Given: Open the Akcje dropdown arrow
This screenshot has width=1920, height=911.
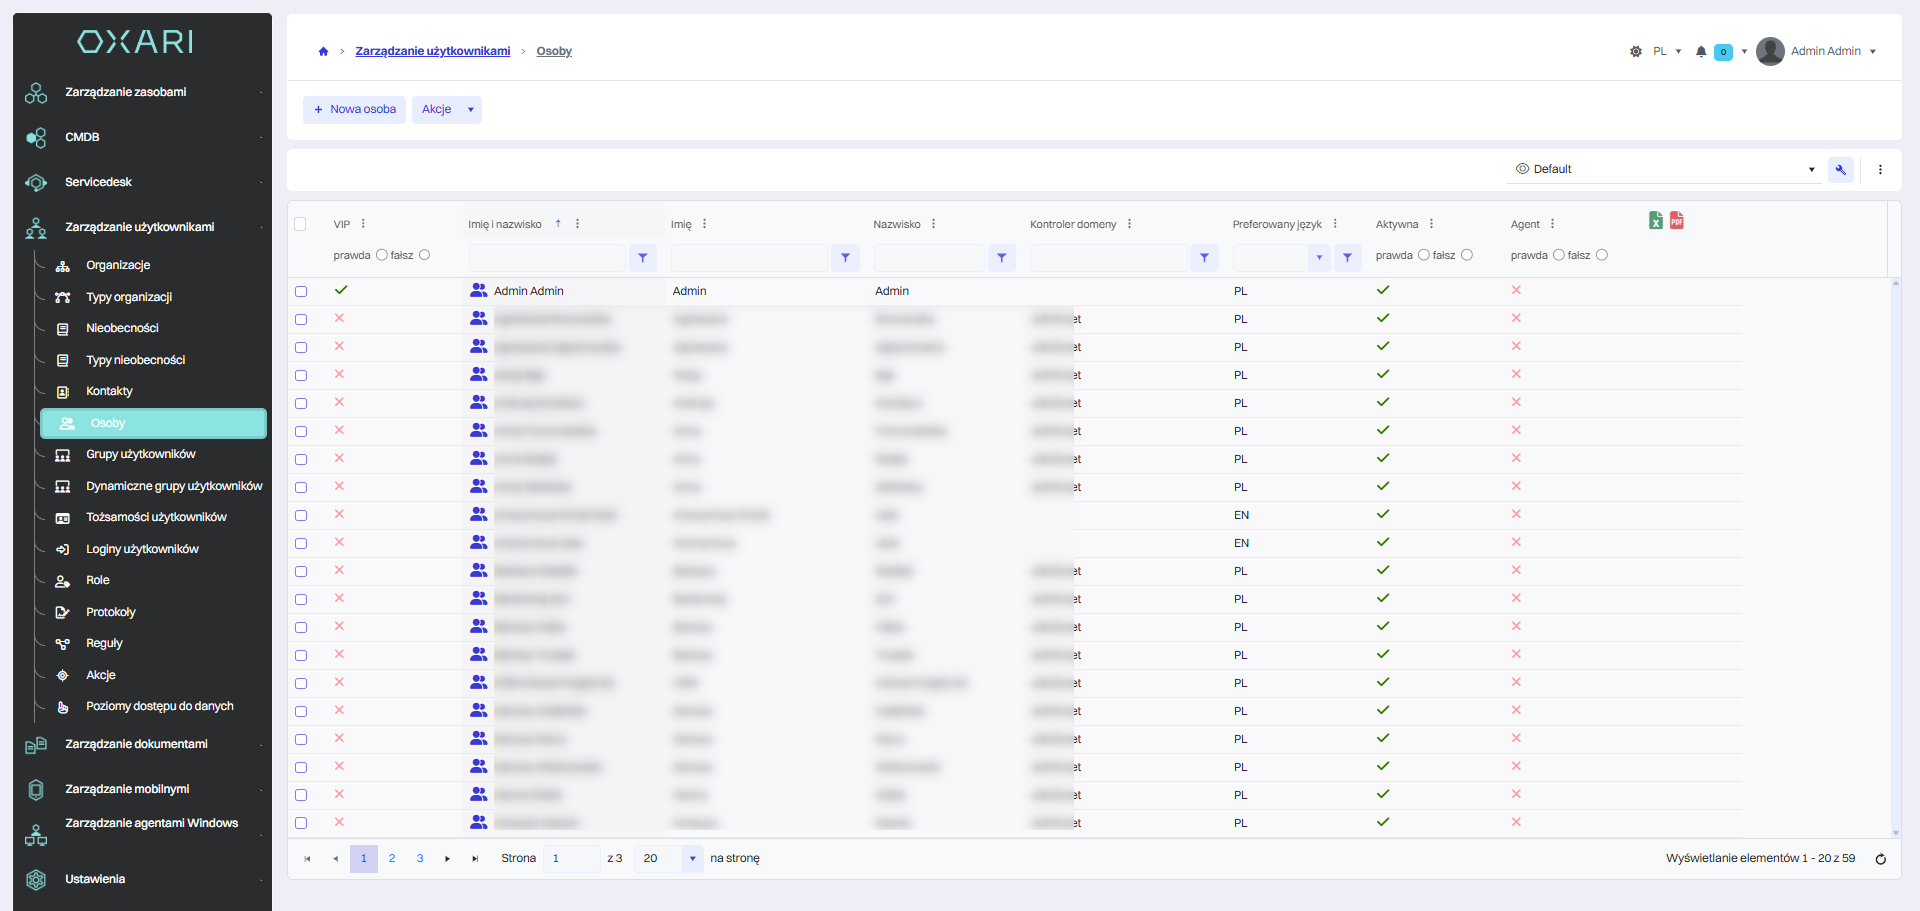Looking at the screenshot, I should pyautogui.click(x=471, y=110).
